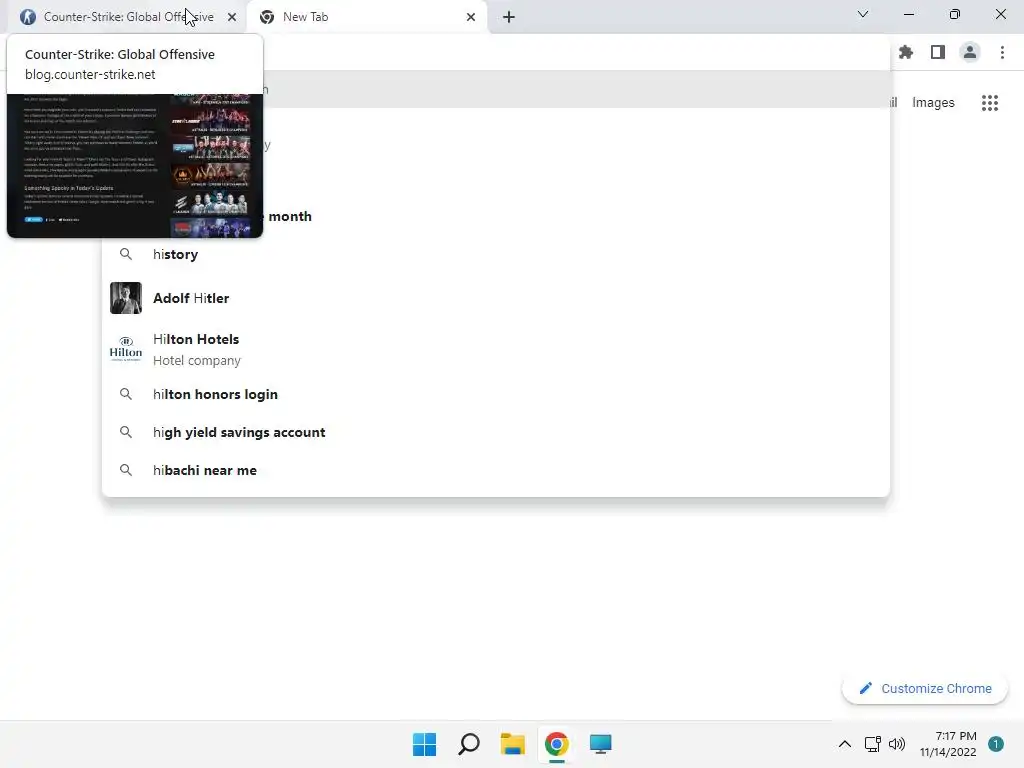
Task: Open Windows taskbar Search
Action: coord(469,744)
